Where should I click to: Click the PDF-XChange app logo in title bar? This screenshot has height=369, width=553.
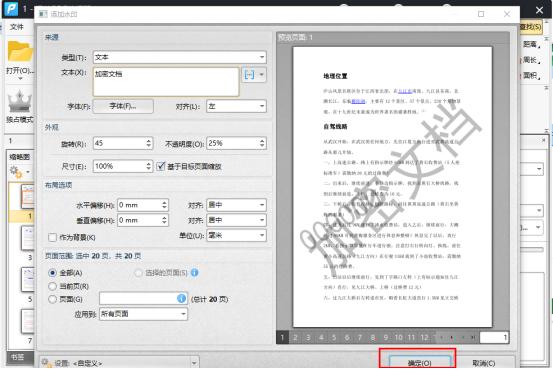click(x=11, y=8)
